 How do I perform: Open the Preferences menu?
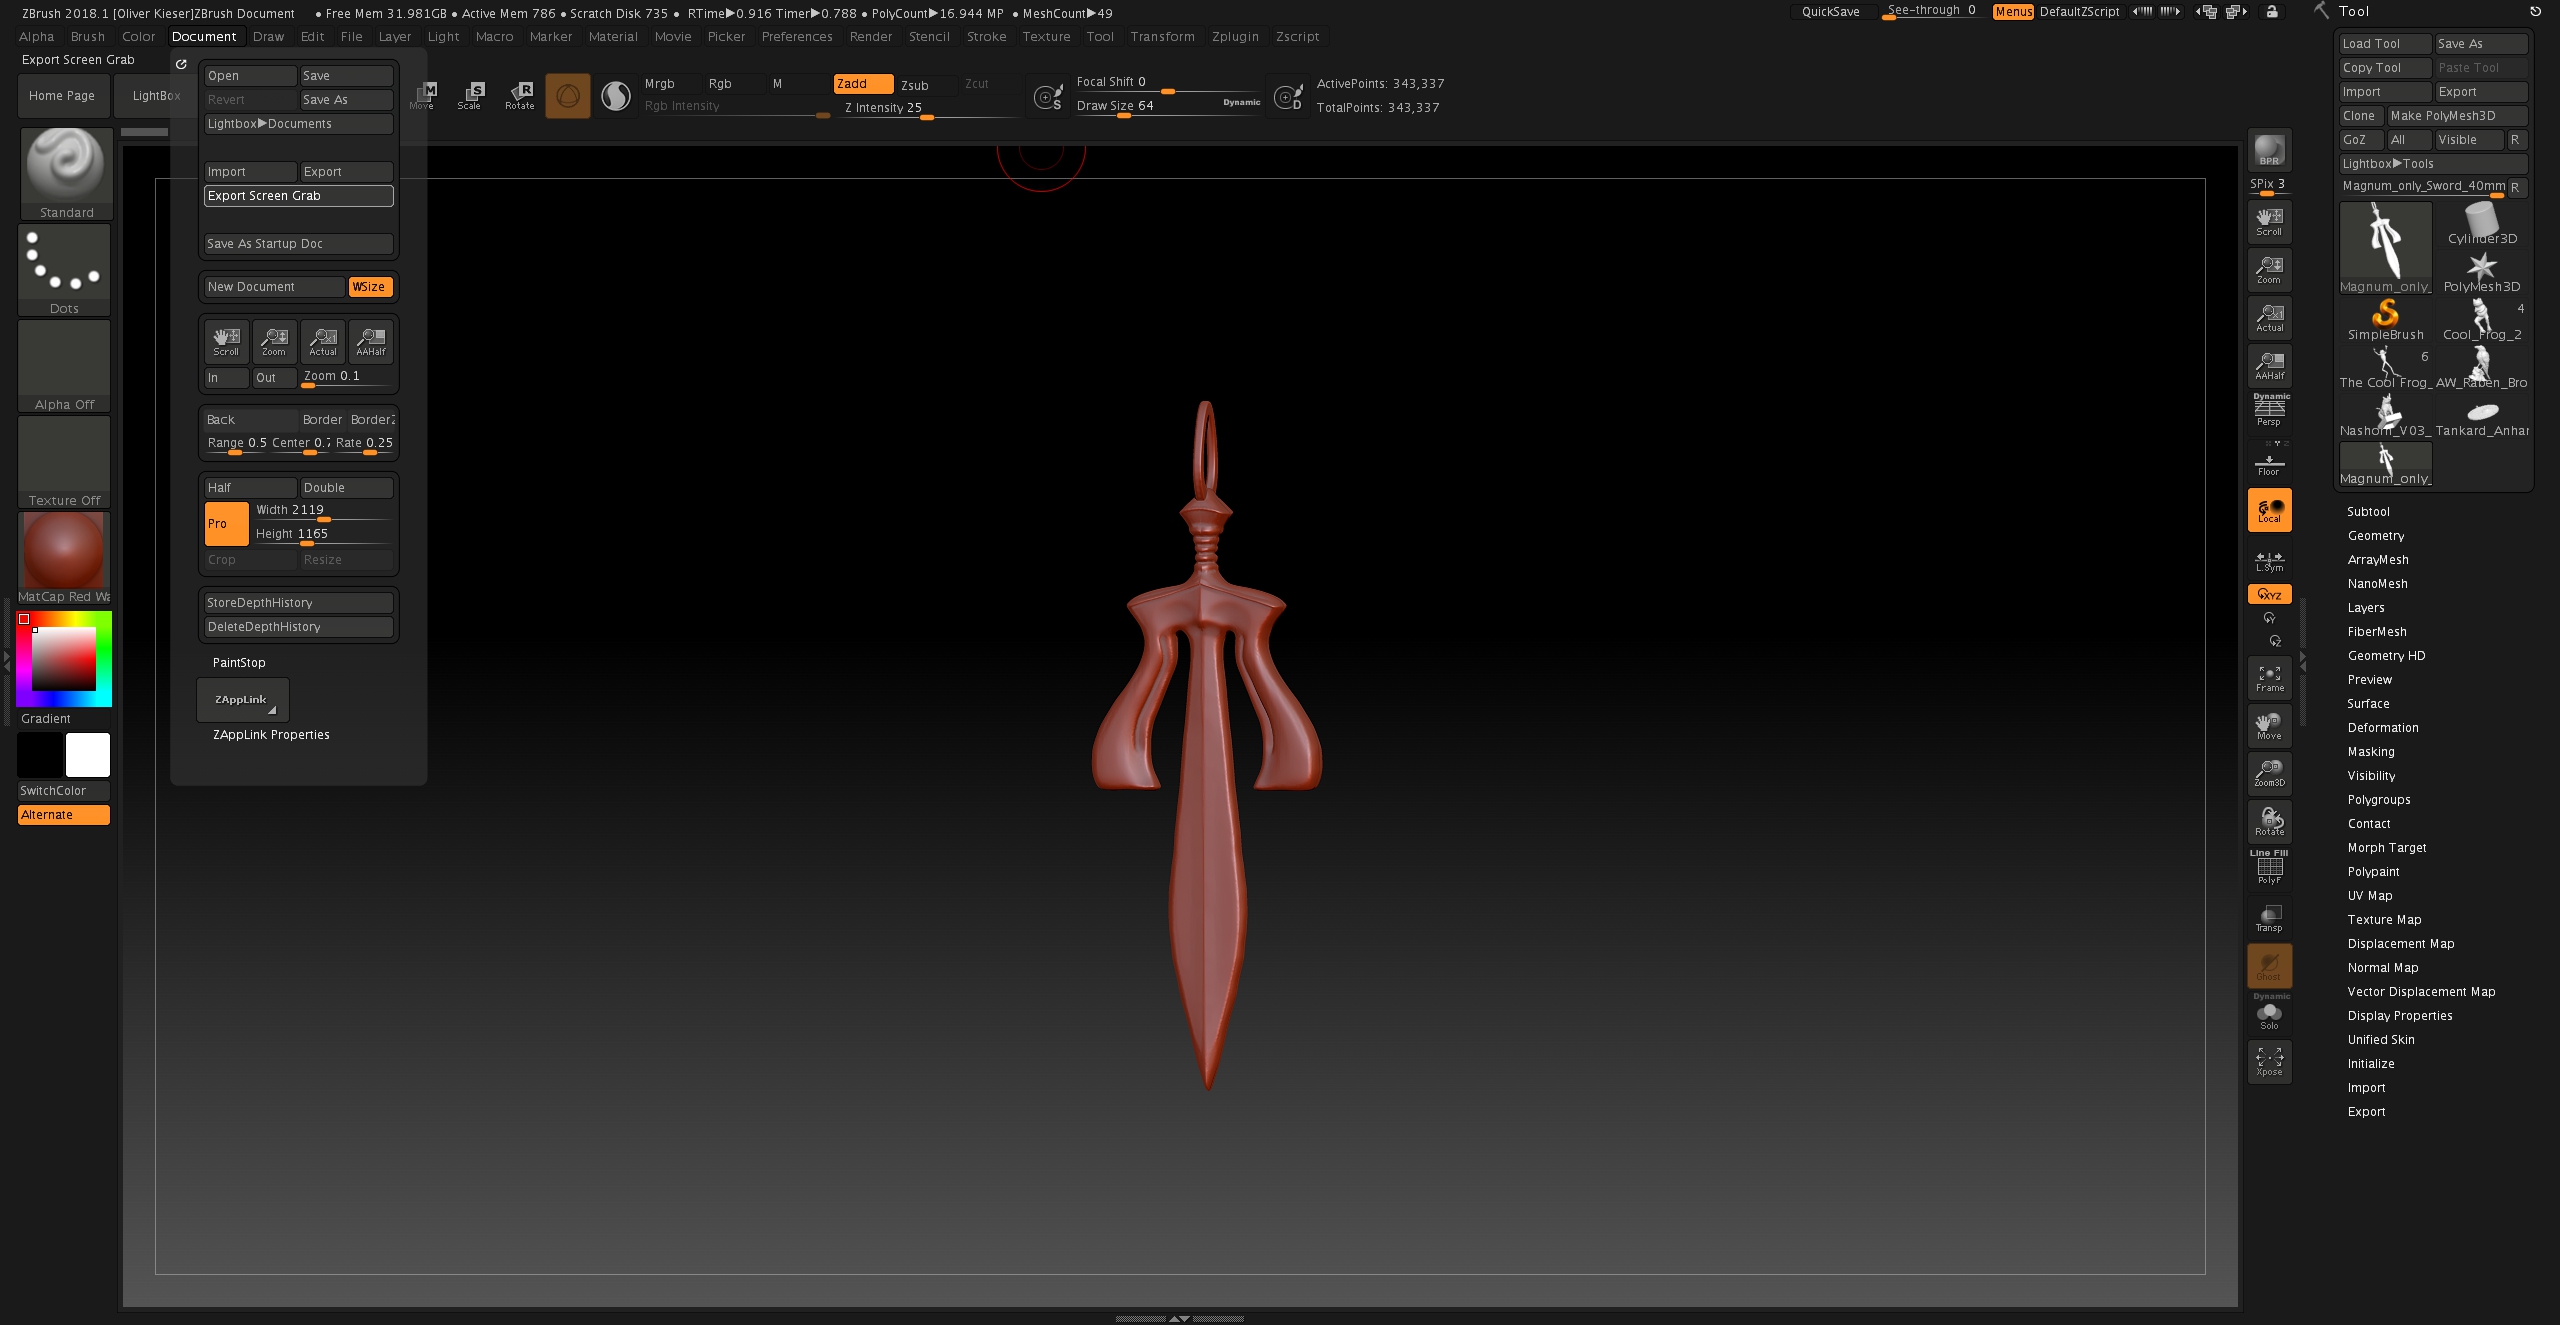[x=797, y=37]
